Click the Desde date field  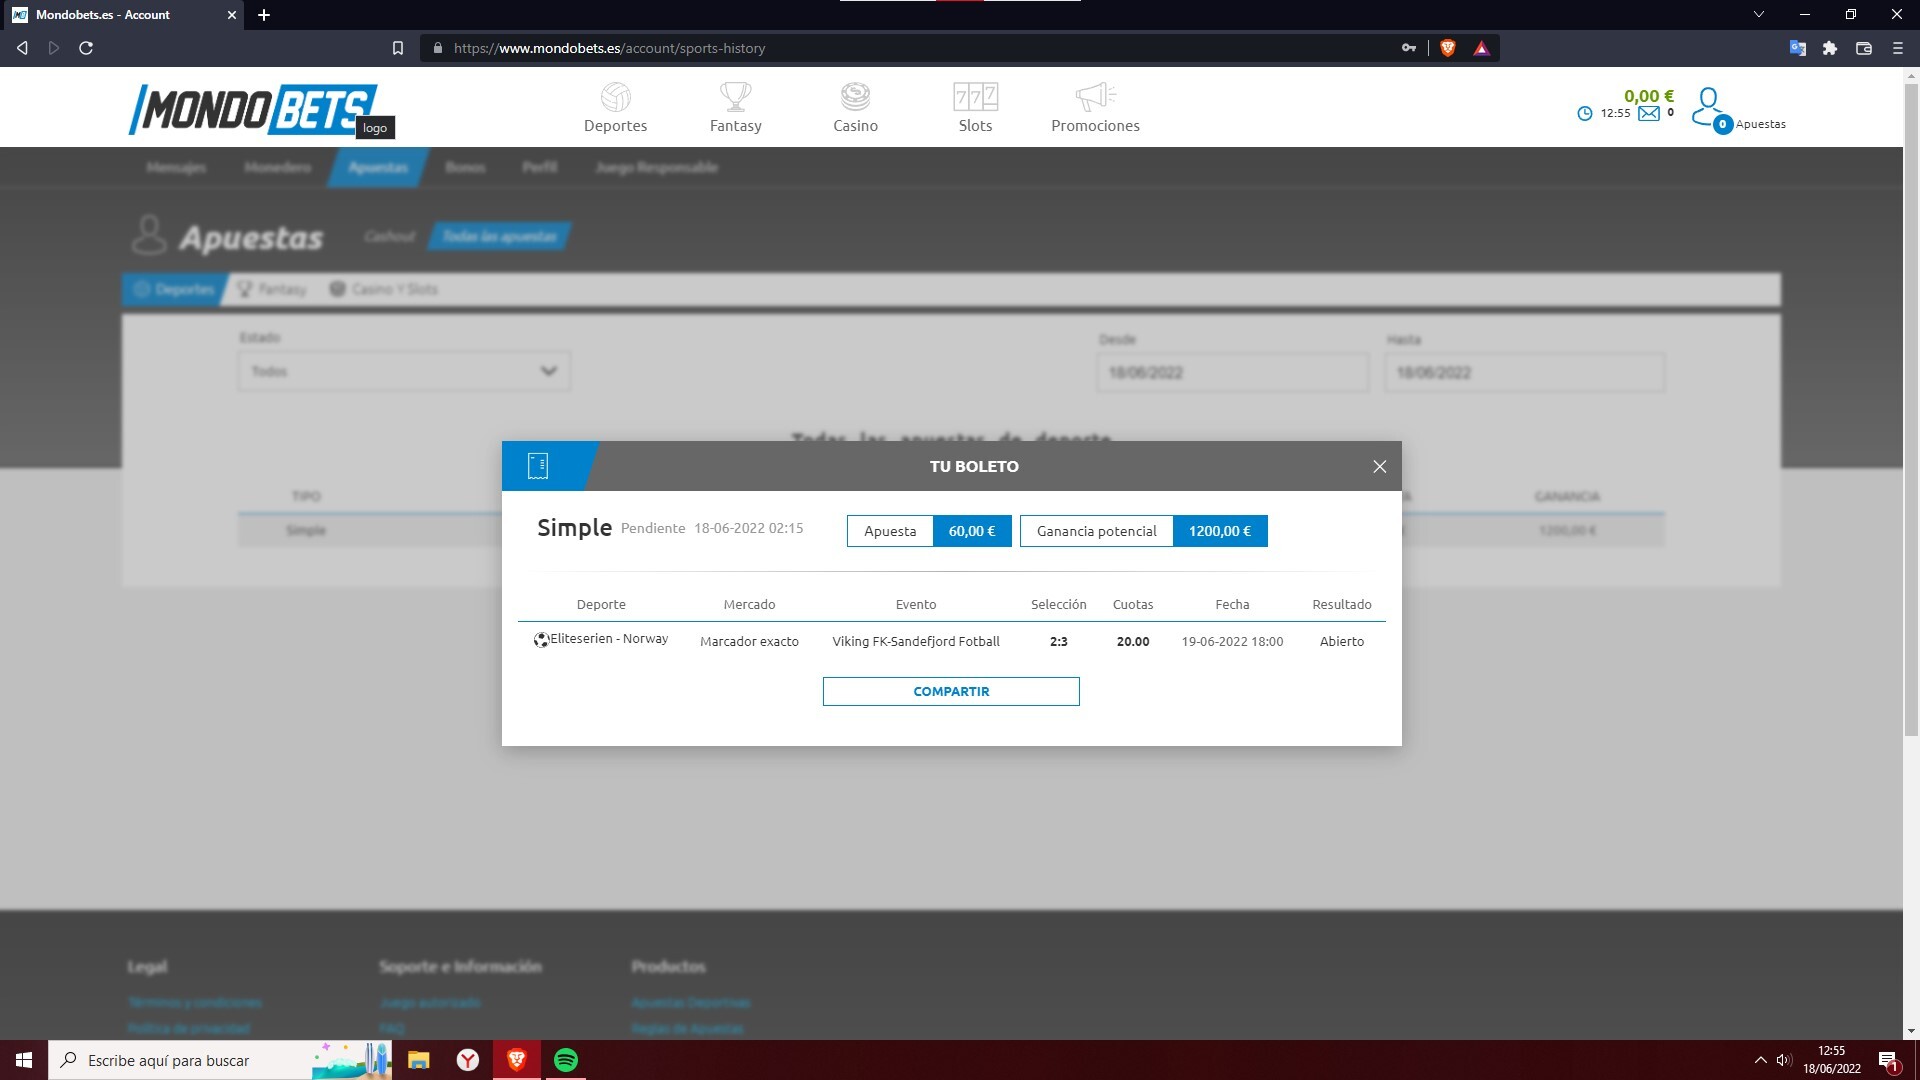(1232, 372)
